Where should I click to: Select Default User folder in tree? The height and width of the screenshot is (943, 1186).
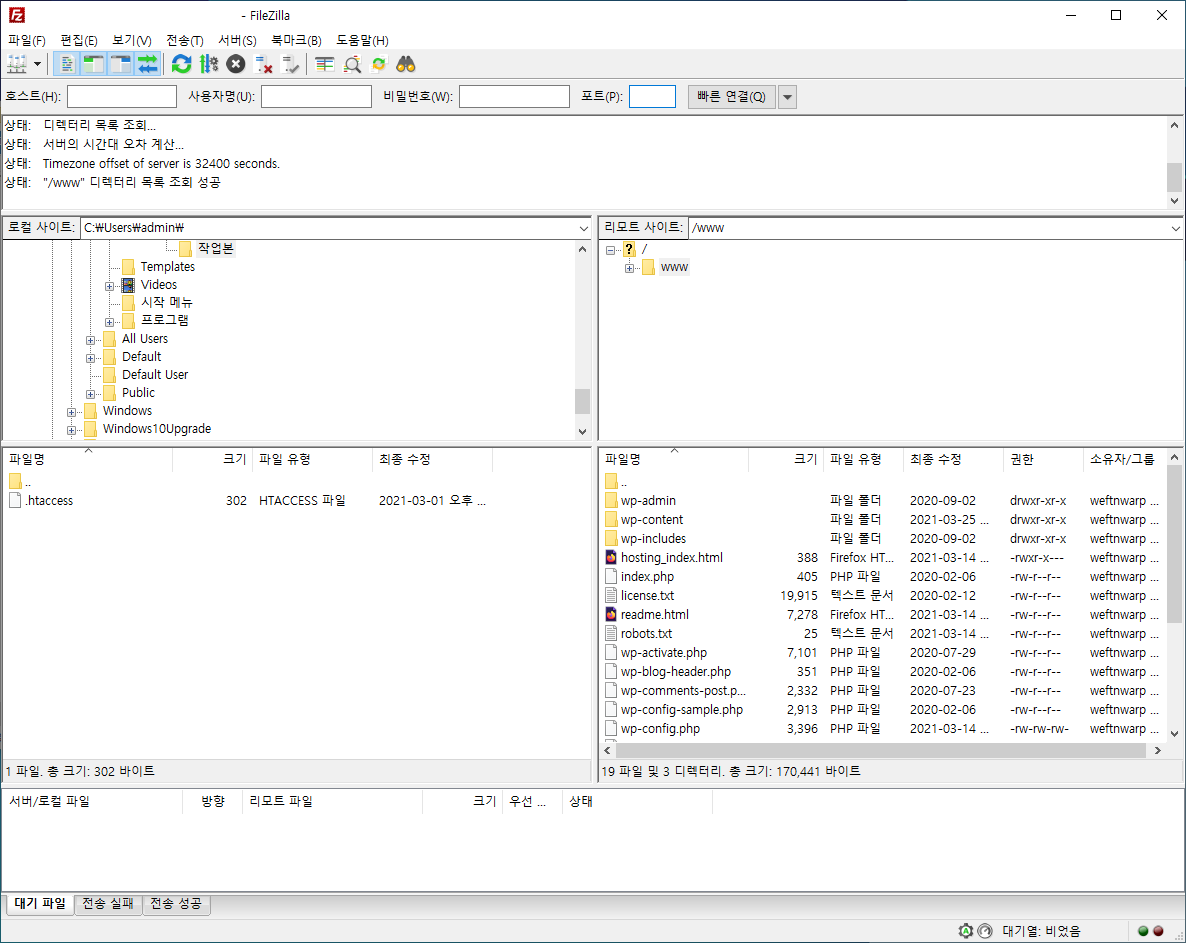(x=155, y=375)
